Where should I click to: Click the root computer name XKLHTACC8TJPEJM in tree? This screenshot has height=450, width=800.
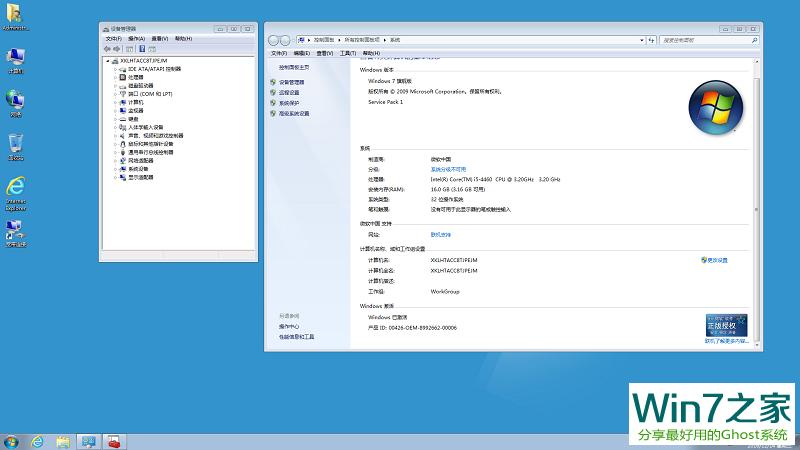(143, 61)
